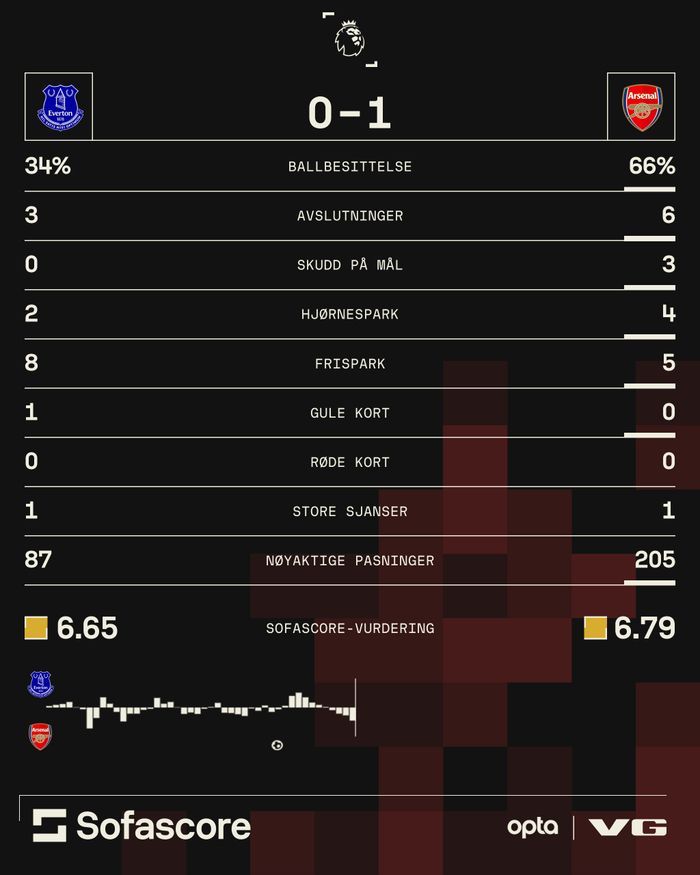Click the Arsenal crest beside the score
Screen dimensions: 700x875
[x=641, y=107]
